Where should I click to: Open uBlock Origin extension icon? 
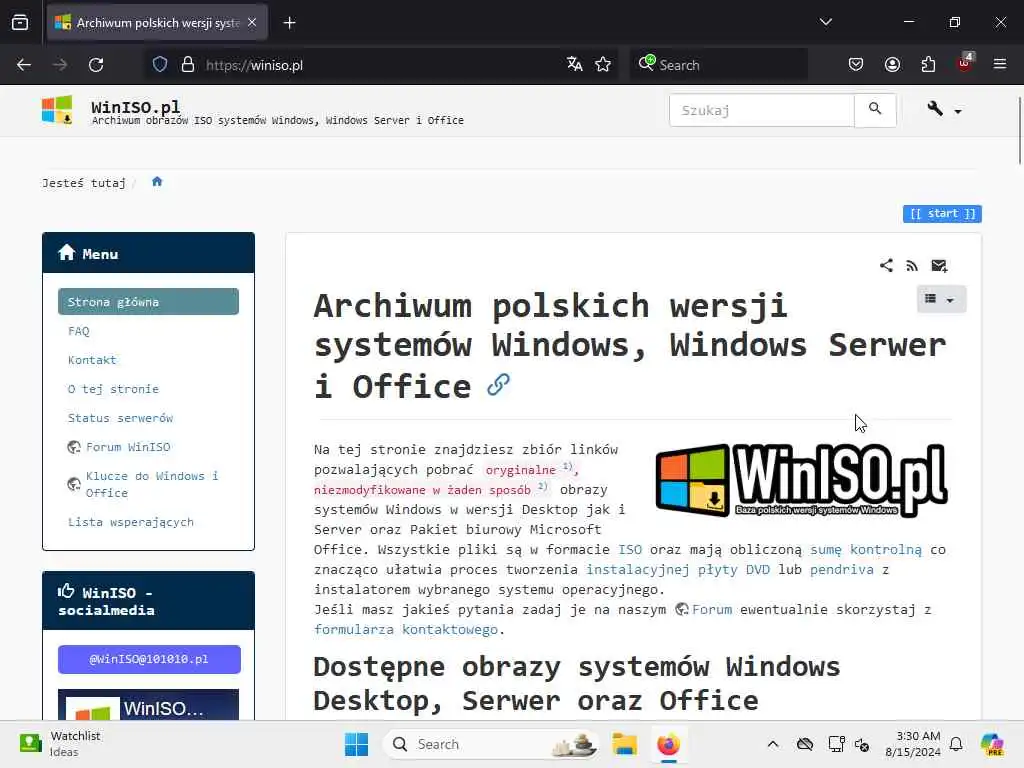click(965, 63)
